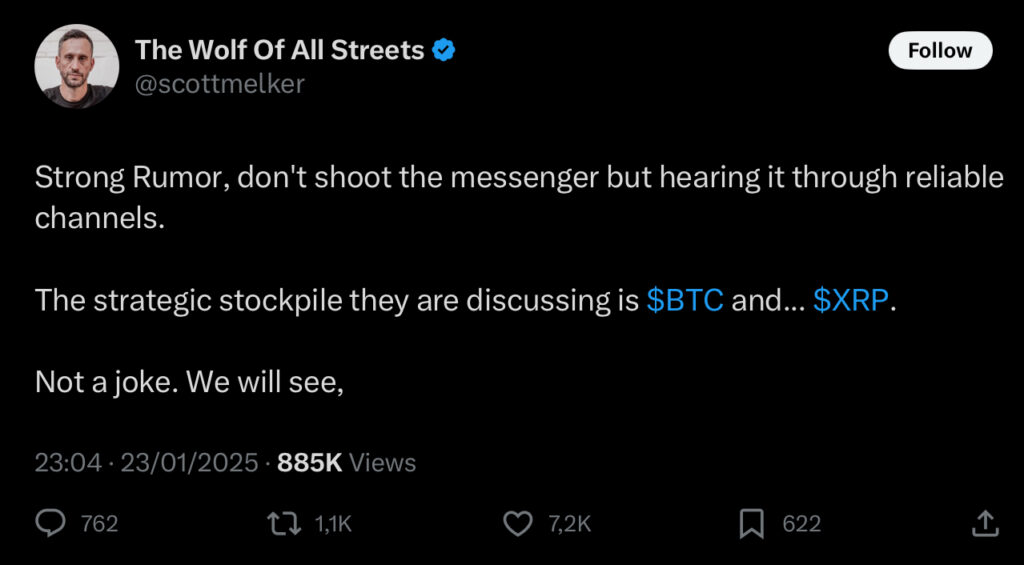
Task: Open the profile avatar photo
Action: click(x=77, y=66)
